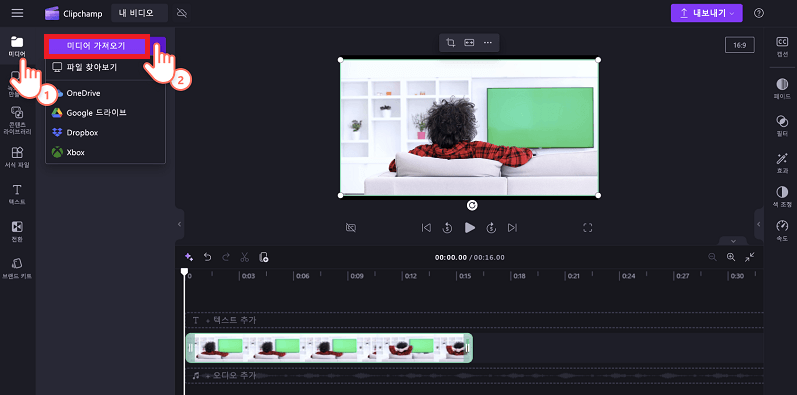Open the more options ellipsis above preview

coord(488,43)
